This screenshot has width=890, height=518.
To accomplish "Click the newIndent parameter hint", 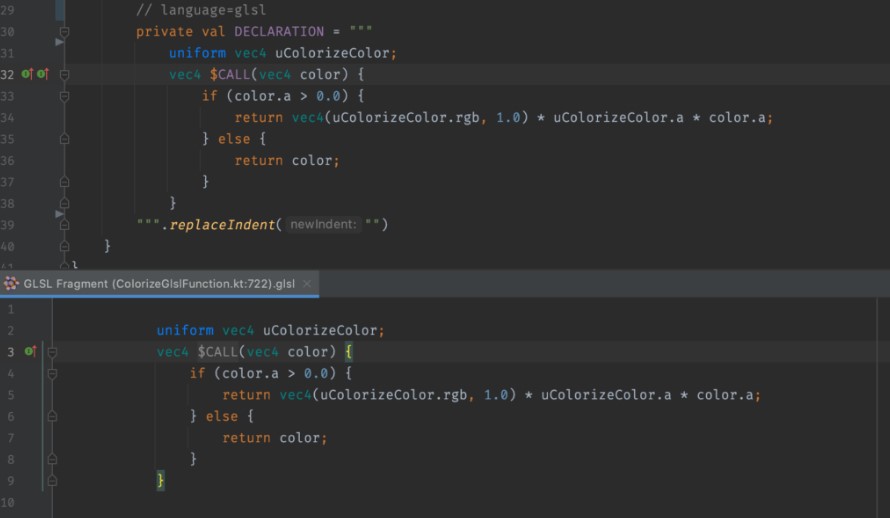I will pos(324,224).
